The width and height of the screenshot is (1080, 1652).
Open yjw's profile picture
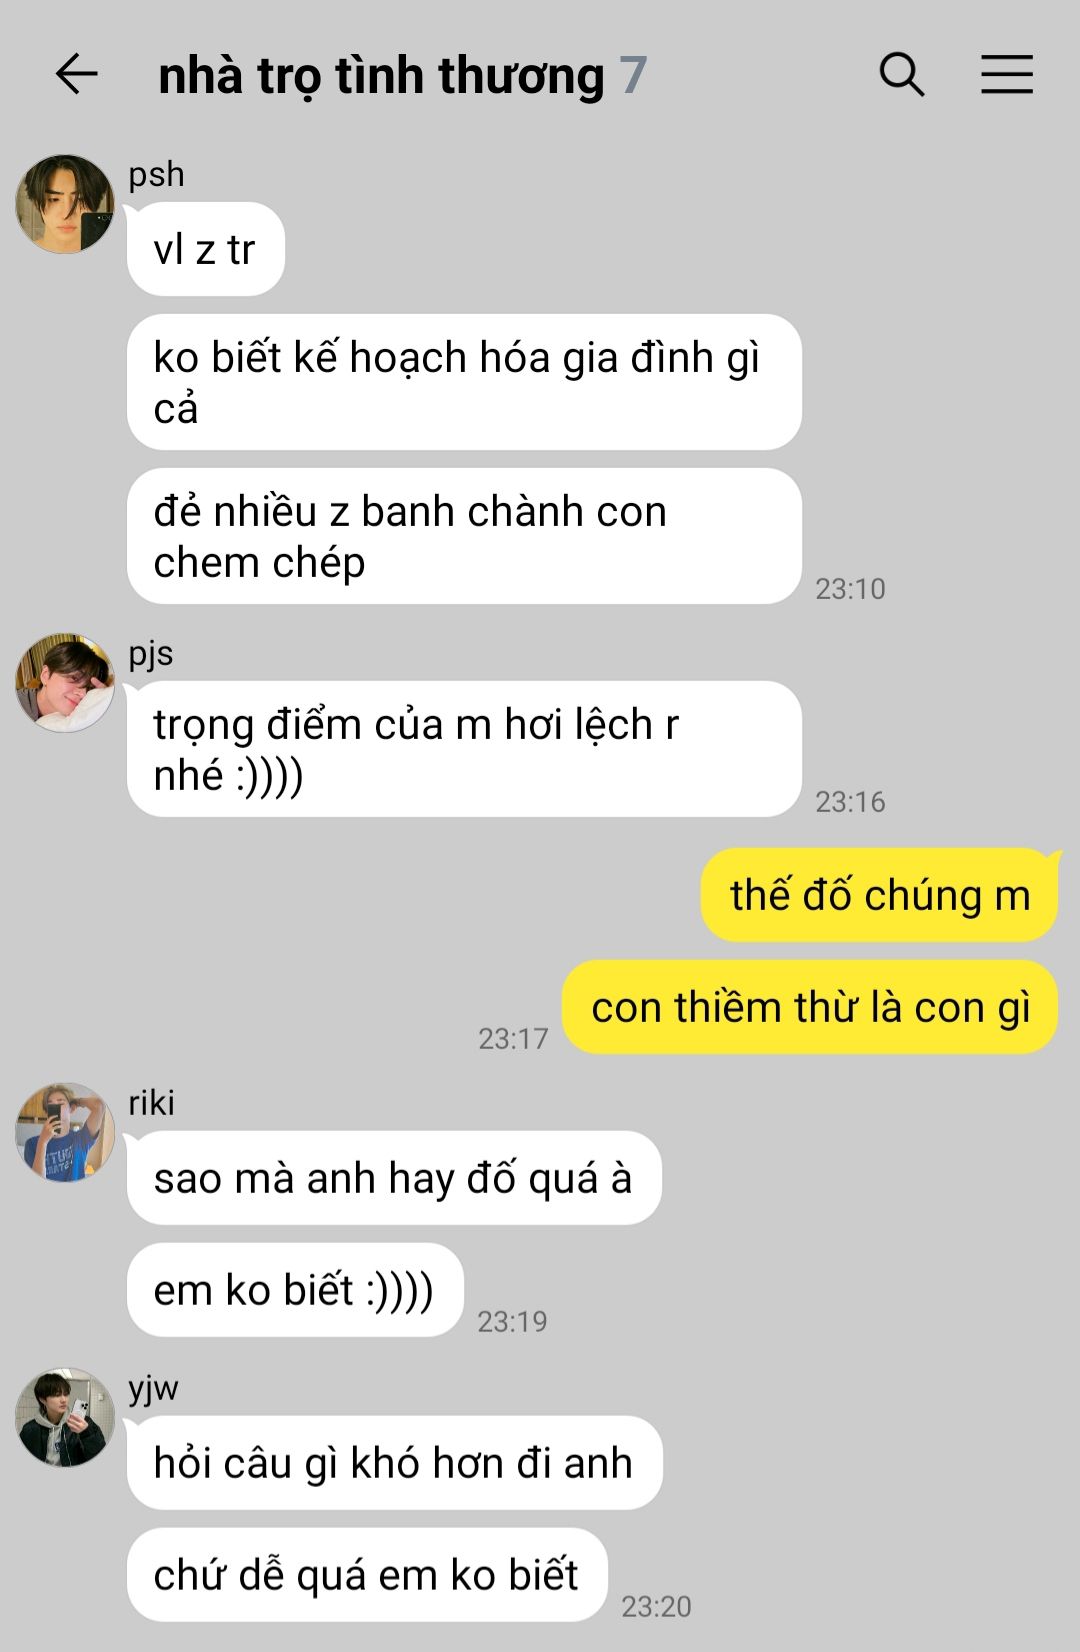click(65, 1417)
